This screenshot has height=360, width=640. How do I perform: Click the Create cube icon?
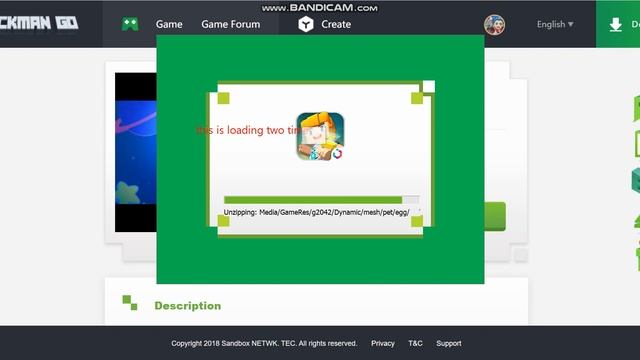coord(306,24)
